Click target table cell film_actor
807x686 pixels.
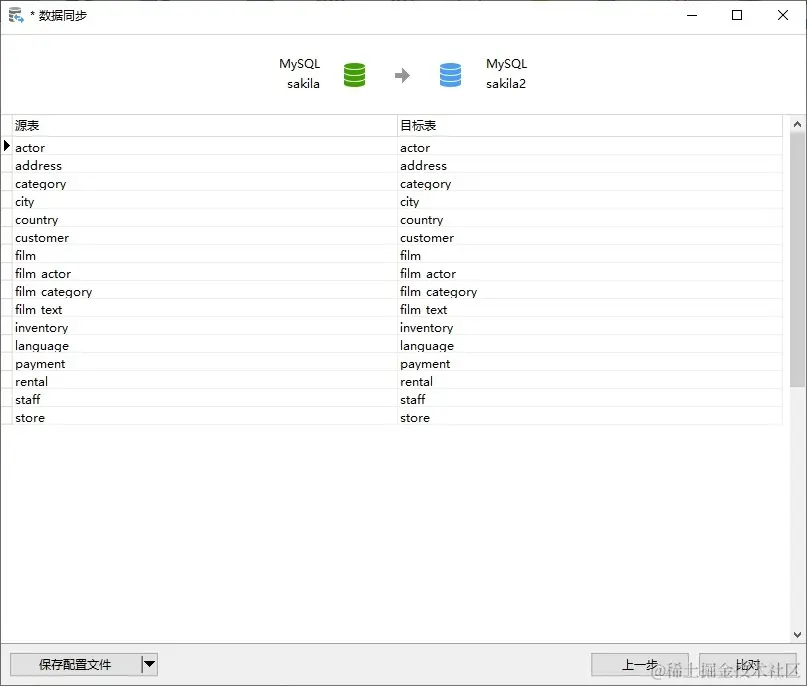[x=590, y=272]
